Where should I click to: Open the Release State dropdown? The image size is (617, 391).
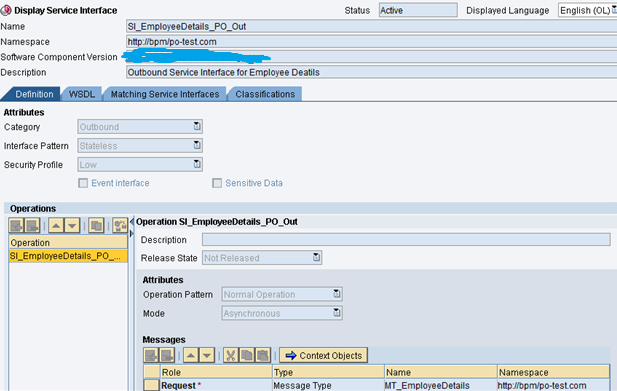(x=316, y=257)
